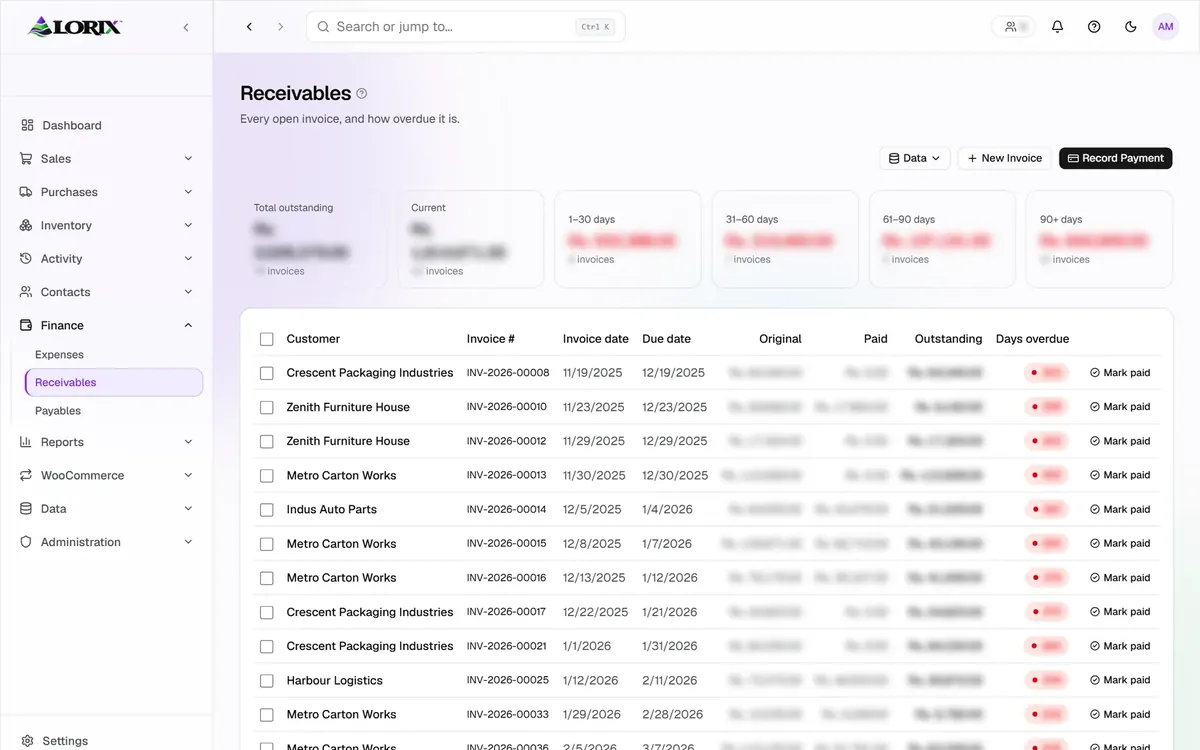Click the Inventory boxes icon
The height and width of the screenshot is (750, 1200).
(26, 225)
